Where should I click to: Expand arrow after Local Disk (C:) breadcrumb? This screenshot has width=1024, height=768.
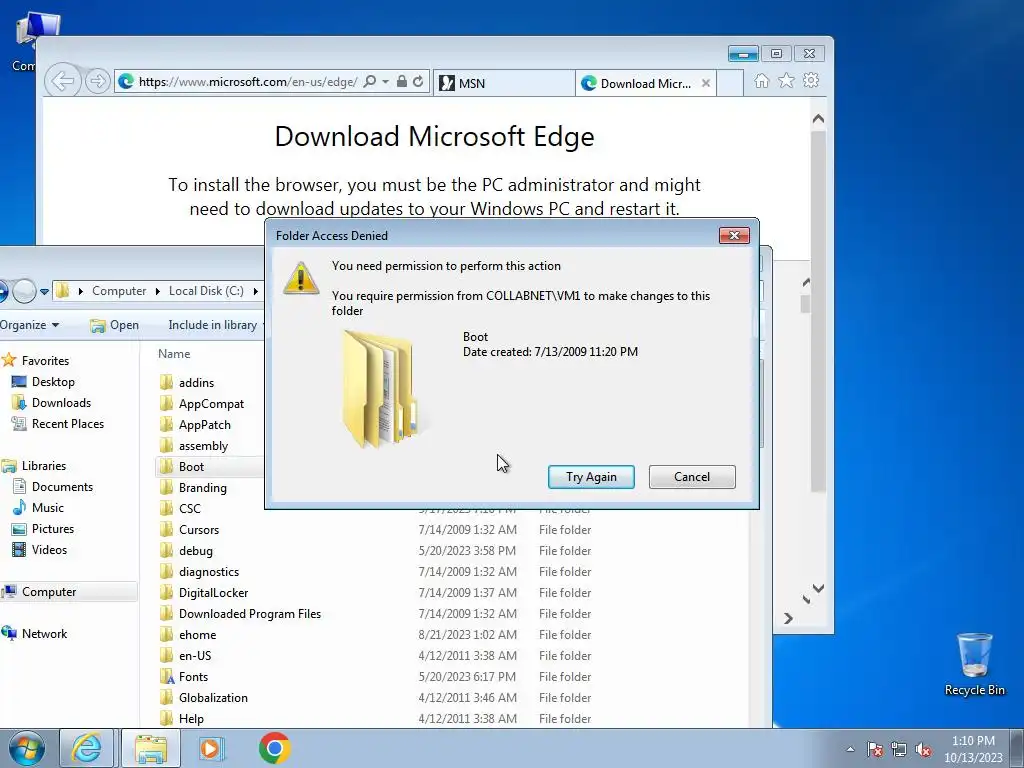click(255, 291)
